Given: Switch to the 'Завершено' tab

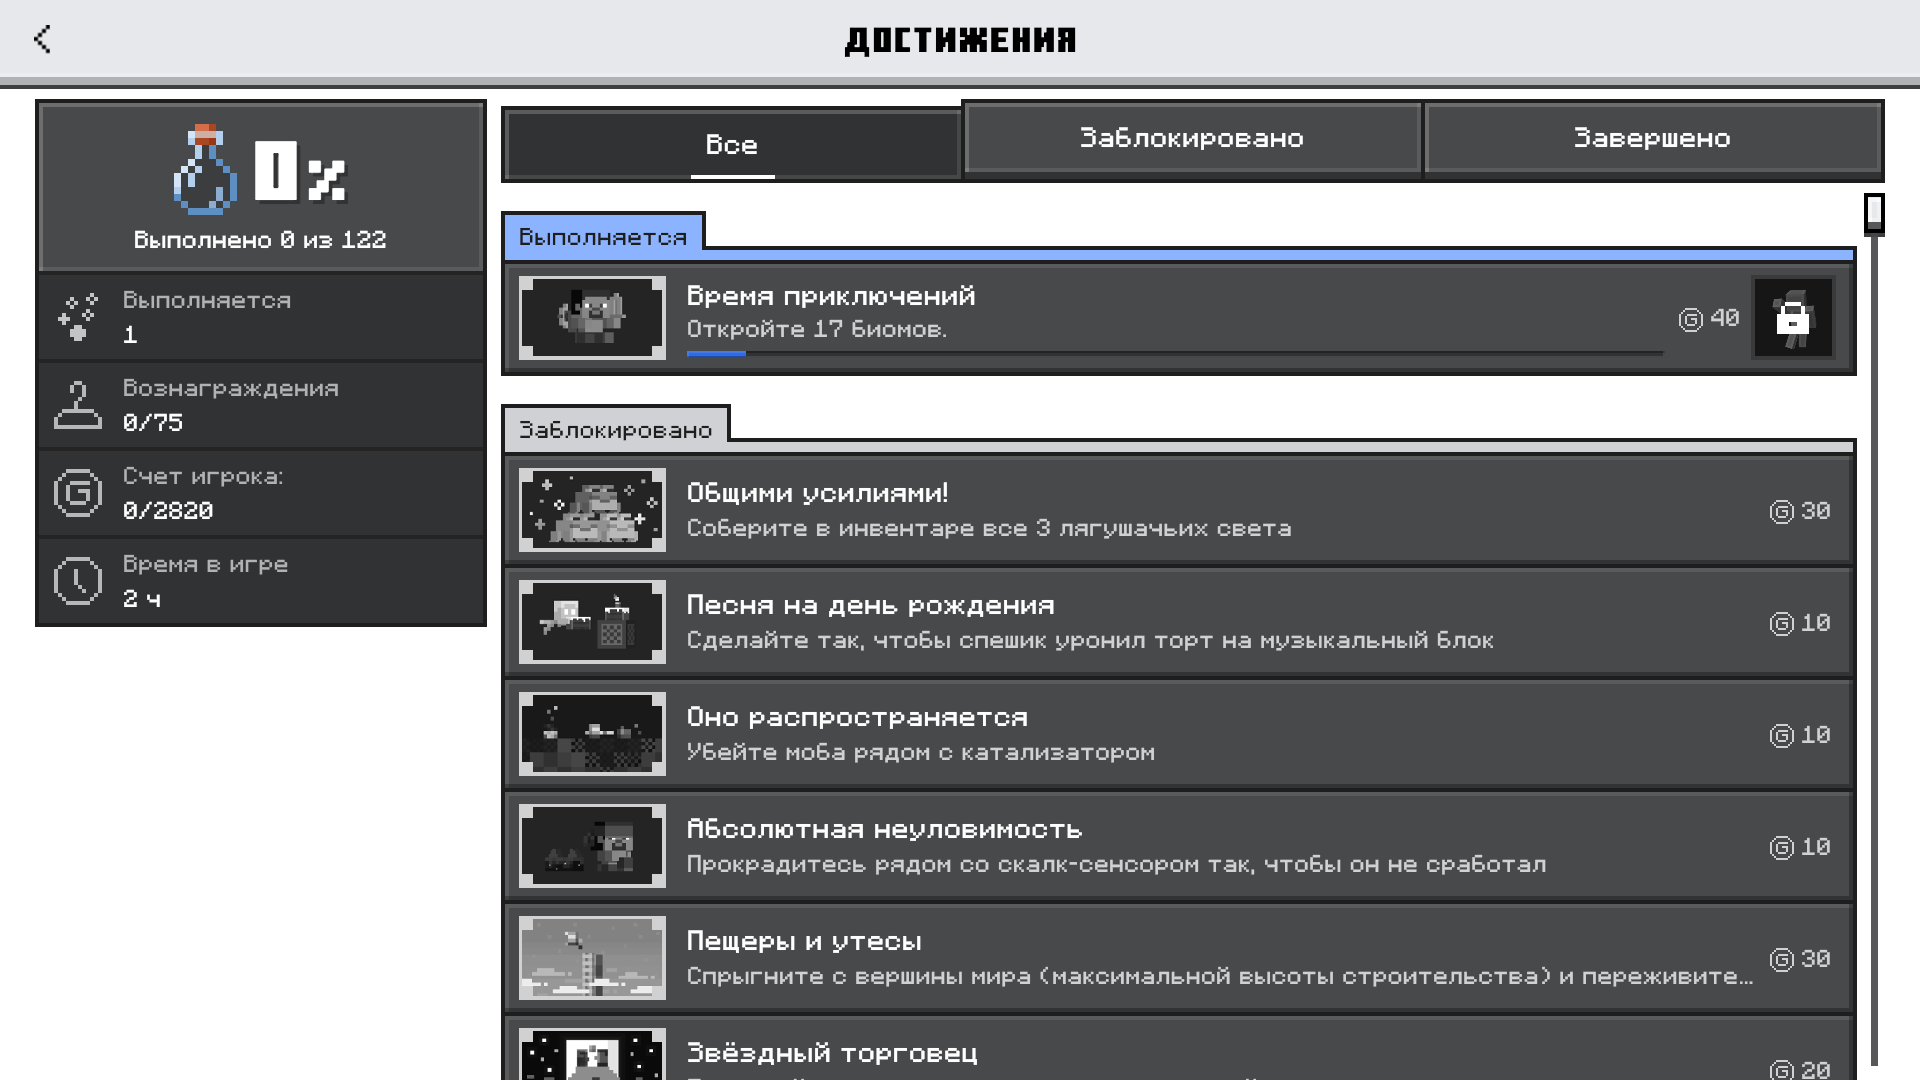Looking at the screenshot, I should (x=1652, y=137).
